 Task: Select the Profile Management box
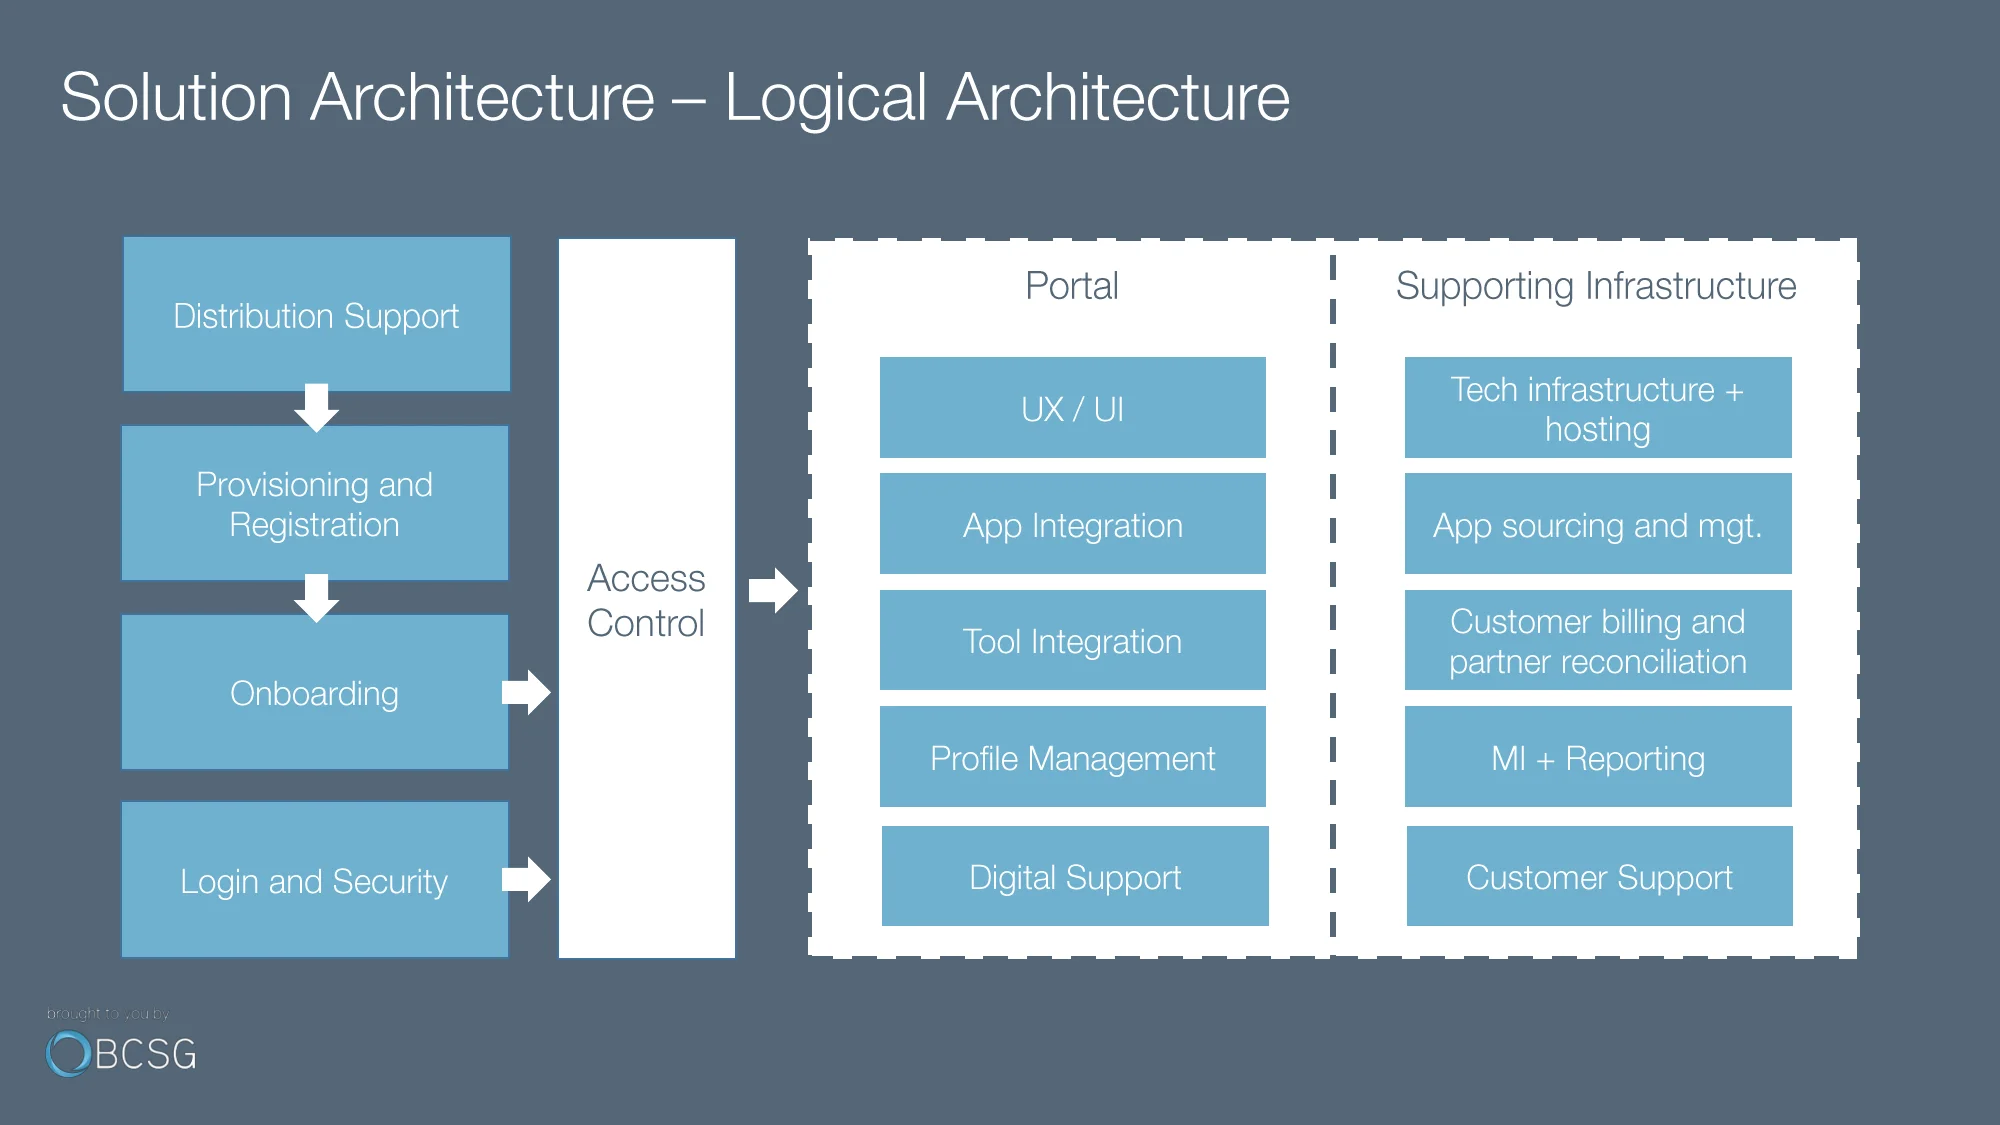click(x=1072, y=758)
